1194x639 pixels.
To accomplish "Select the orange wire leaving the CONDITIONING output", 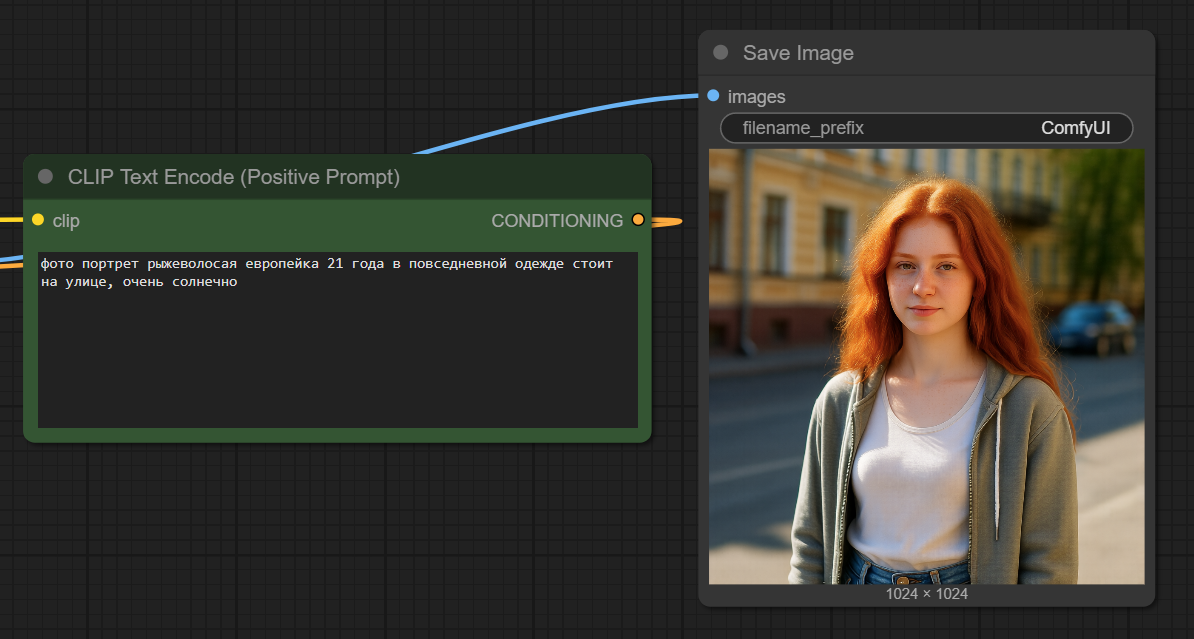I will 668,222.
